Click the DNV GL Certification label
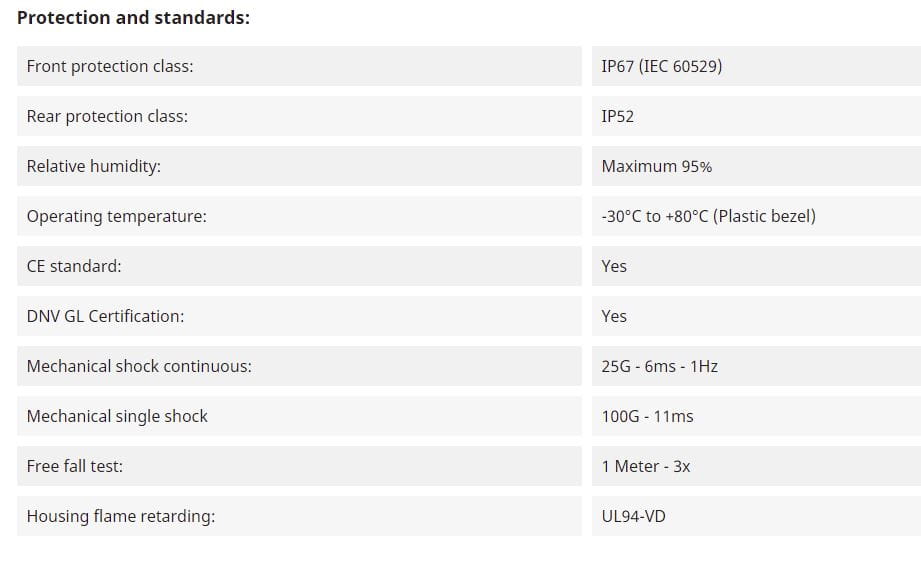 (x=106, y=316)
